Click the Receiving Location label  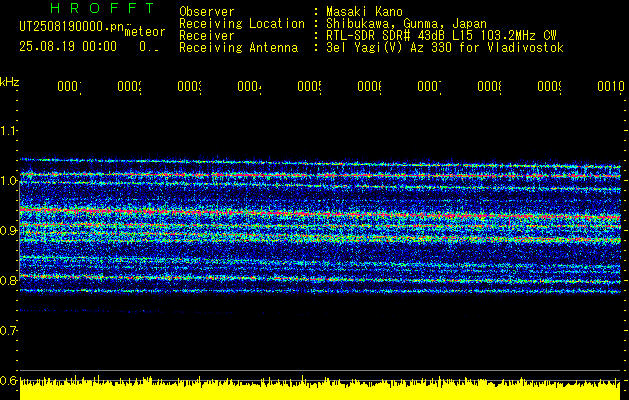pos(242,24)
